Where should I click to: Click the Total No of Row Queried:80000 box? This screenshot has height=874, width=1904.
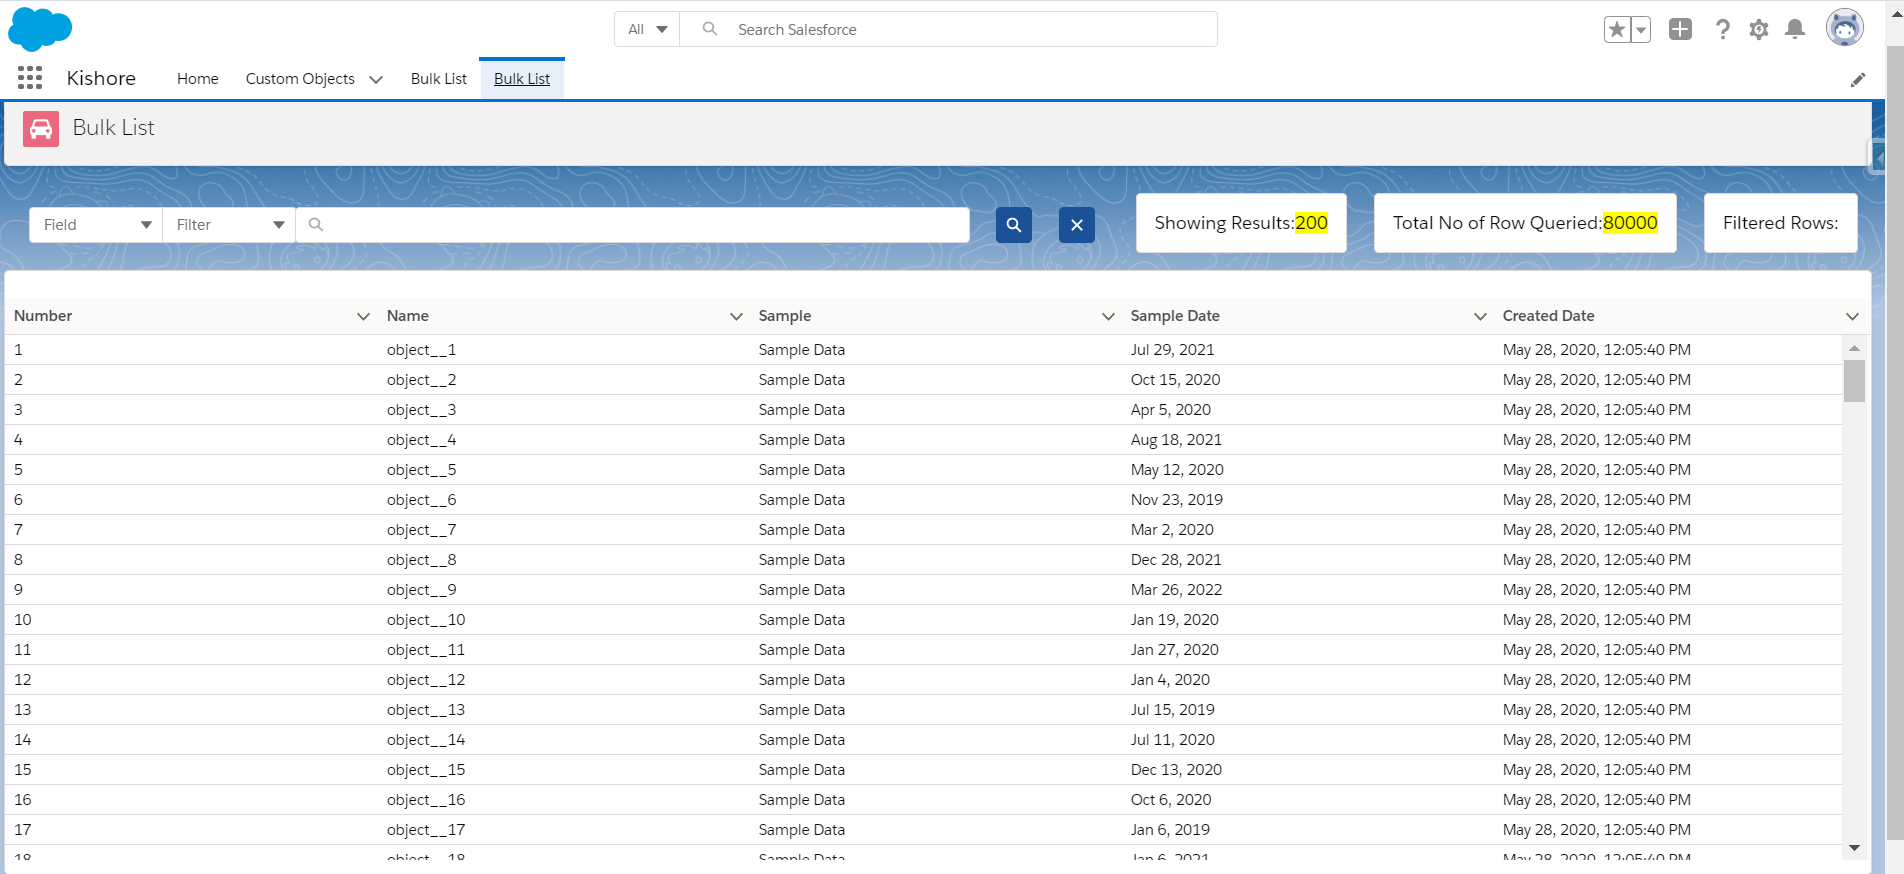click(x=1525, y=223)
